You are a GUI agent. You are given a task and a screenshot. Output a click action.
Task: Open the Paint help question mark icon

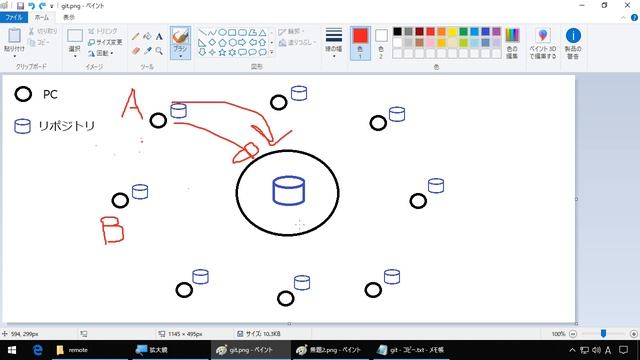click(x=634, y=17)
